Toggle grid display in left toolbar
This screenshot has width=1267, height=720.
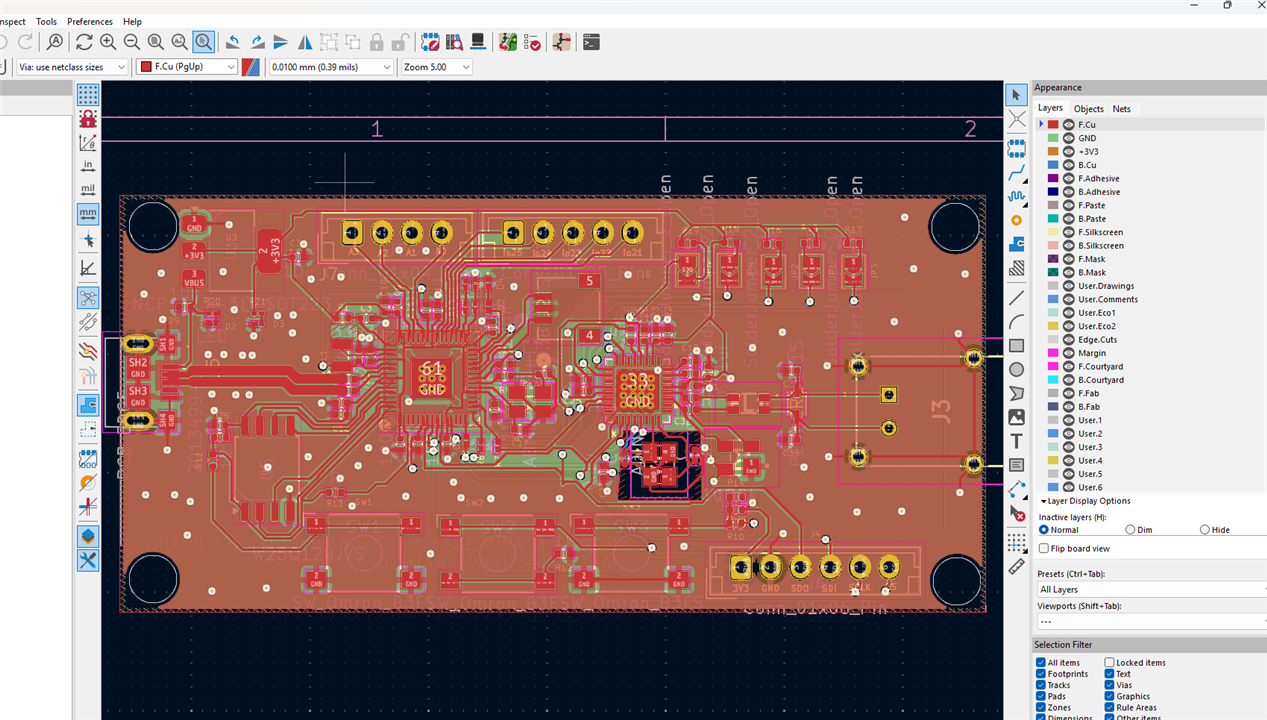coord(88,95)
